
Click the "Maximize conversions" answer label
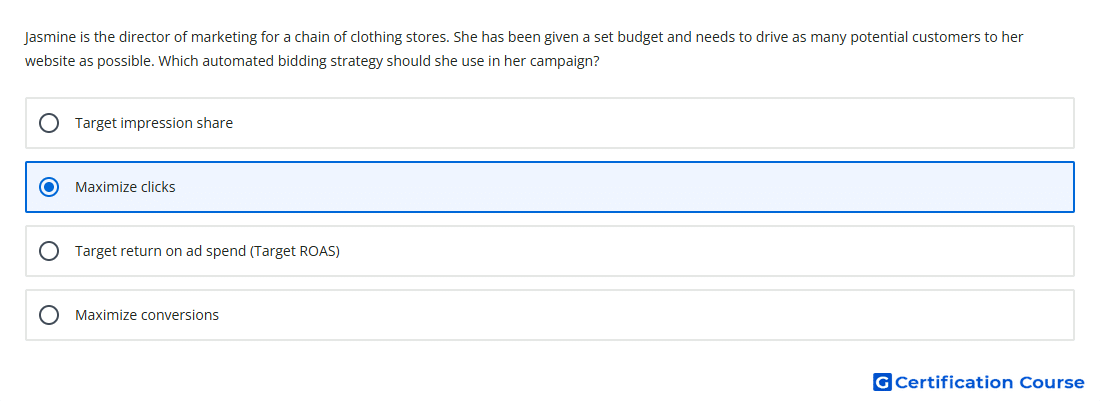coord(147,315)
